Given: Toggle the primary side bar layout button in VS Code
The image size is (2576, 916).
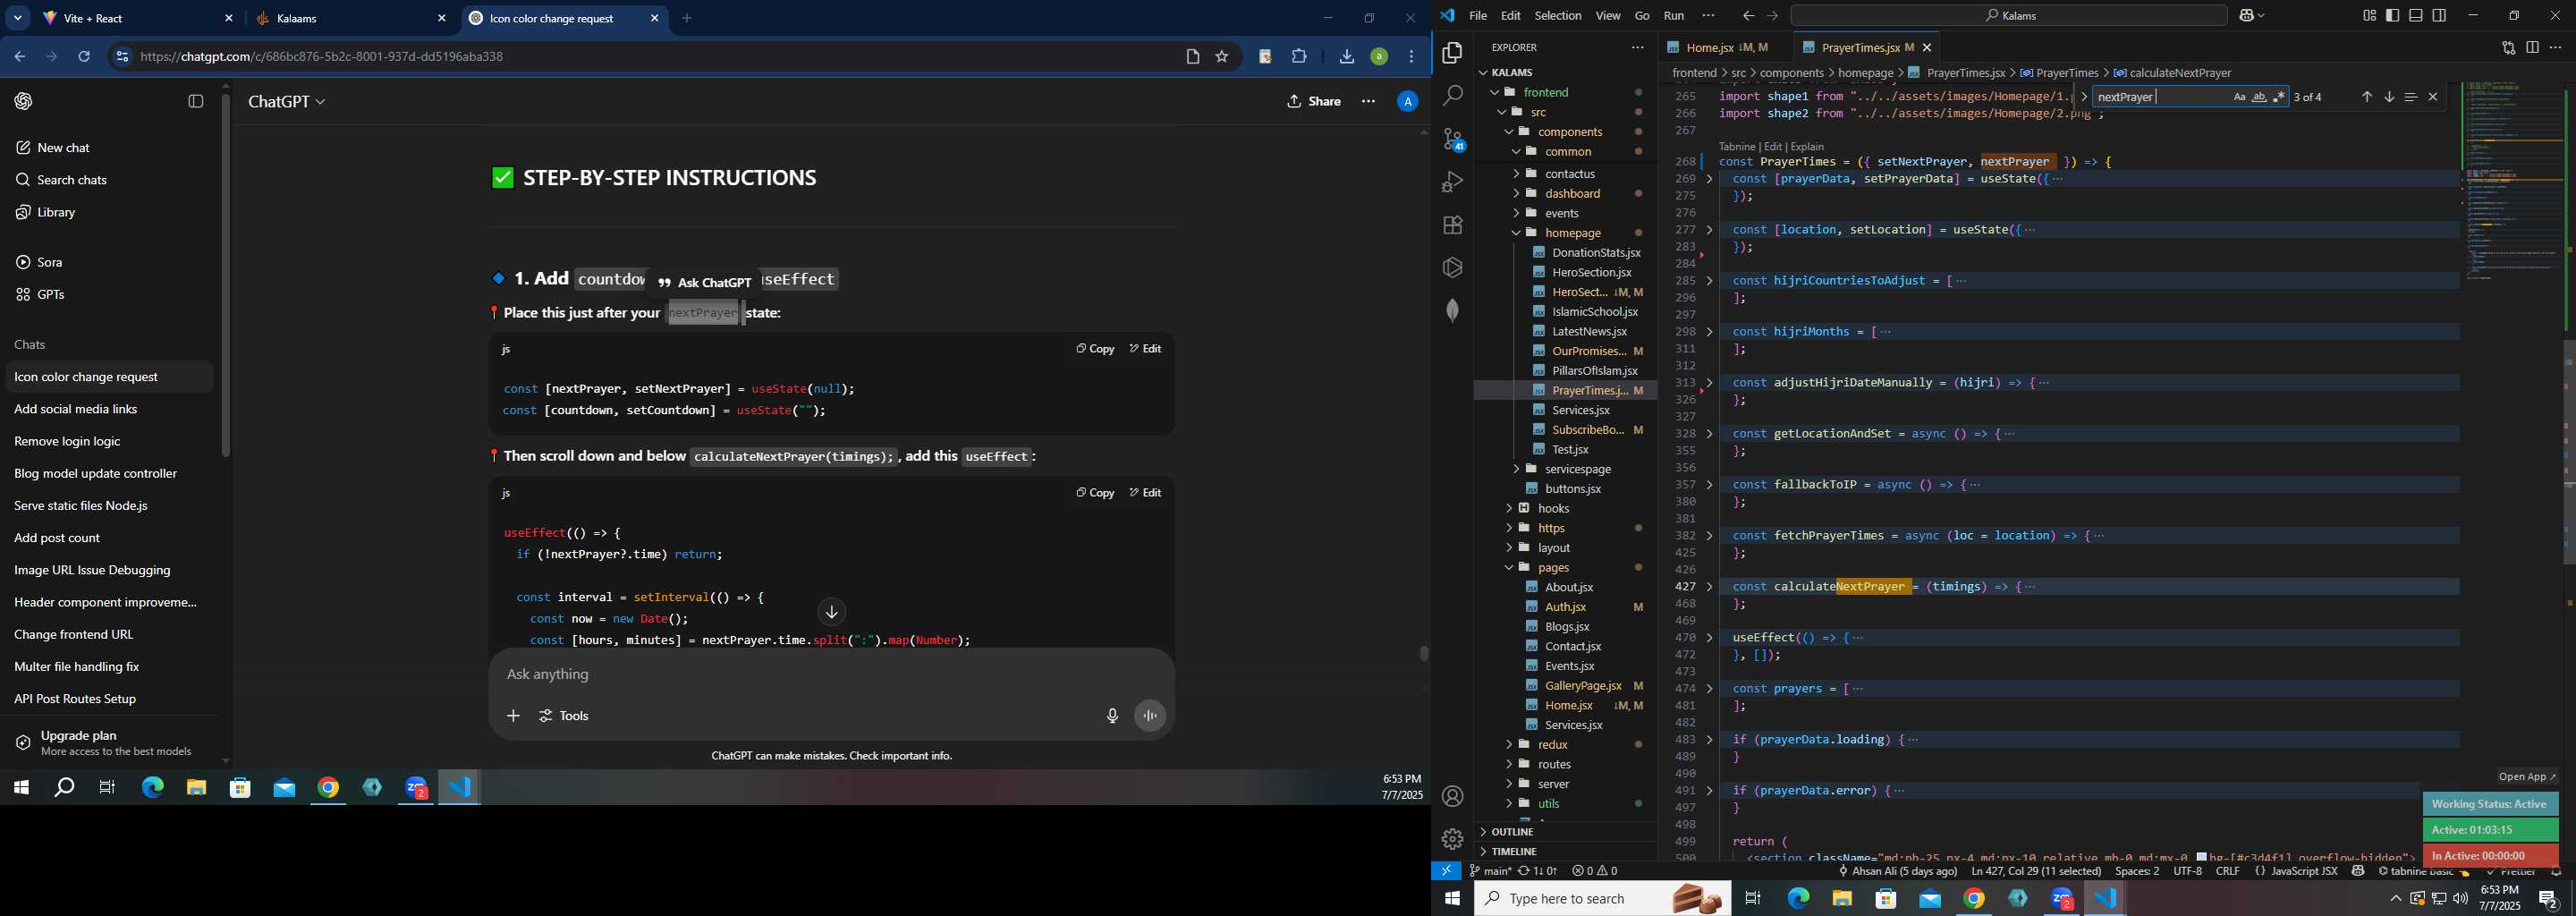Looking at the screenshot, I should pyautogui.click(x=2393, y=15).
